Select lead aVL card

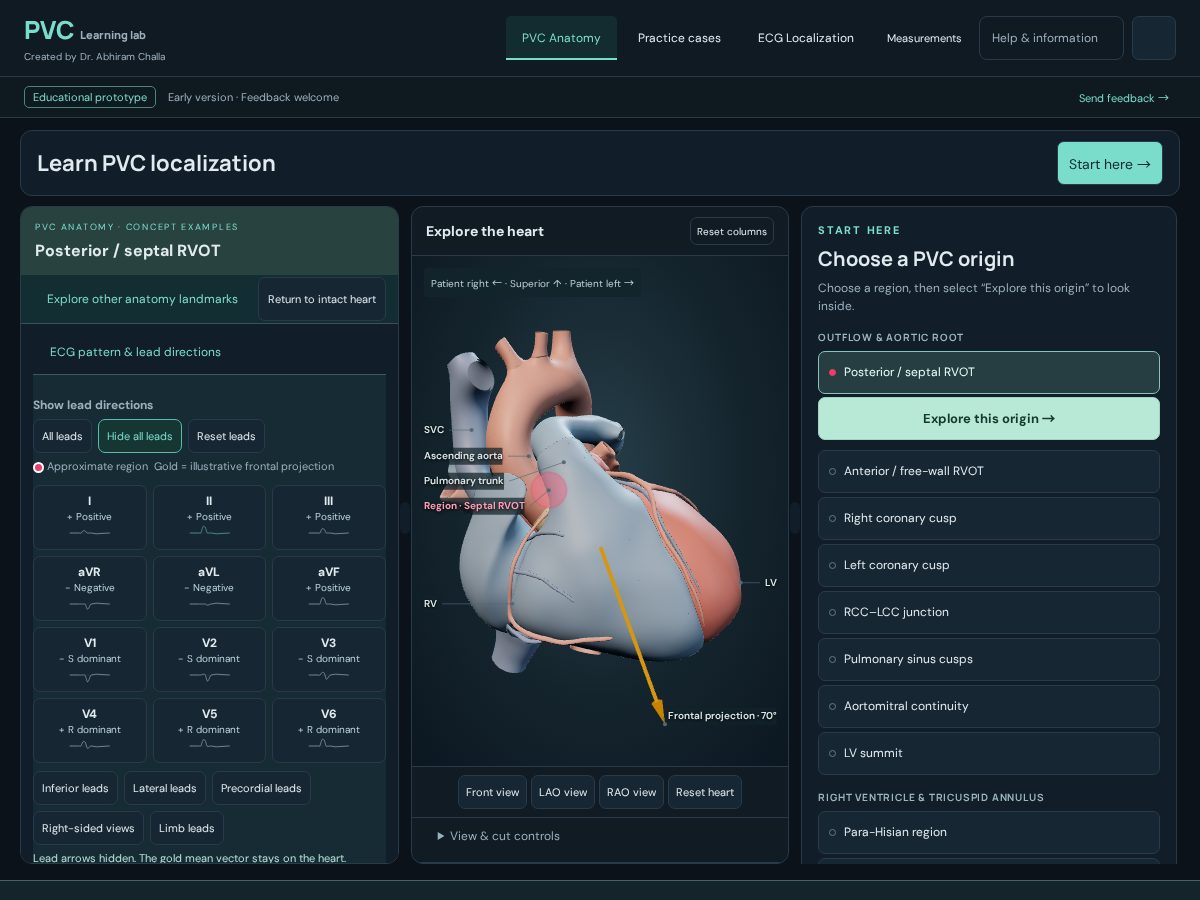click(x=209, y=588)
